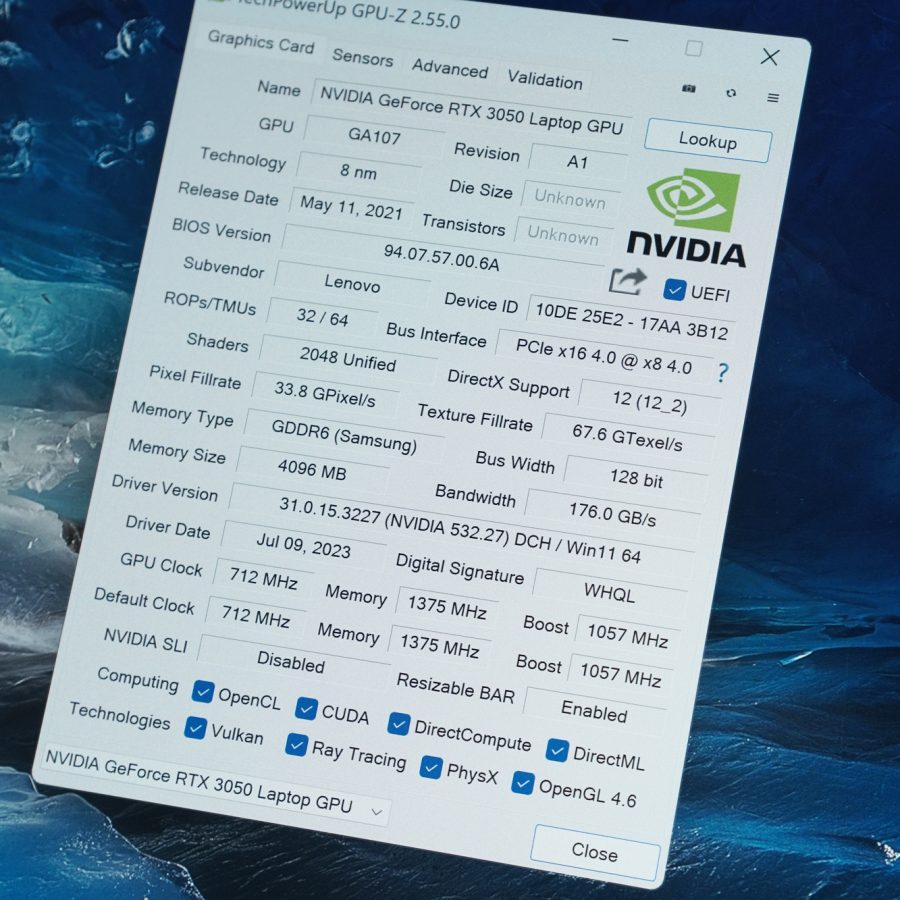Image resolution: width=900 pixels, height=900 pixels.
Task: Click the Bus Interface value PCIe x16
Action: point(604,356)
